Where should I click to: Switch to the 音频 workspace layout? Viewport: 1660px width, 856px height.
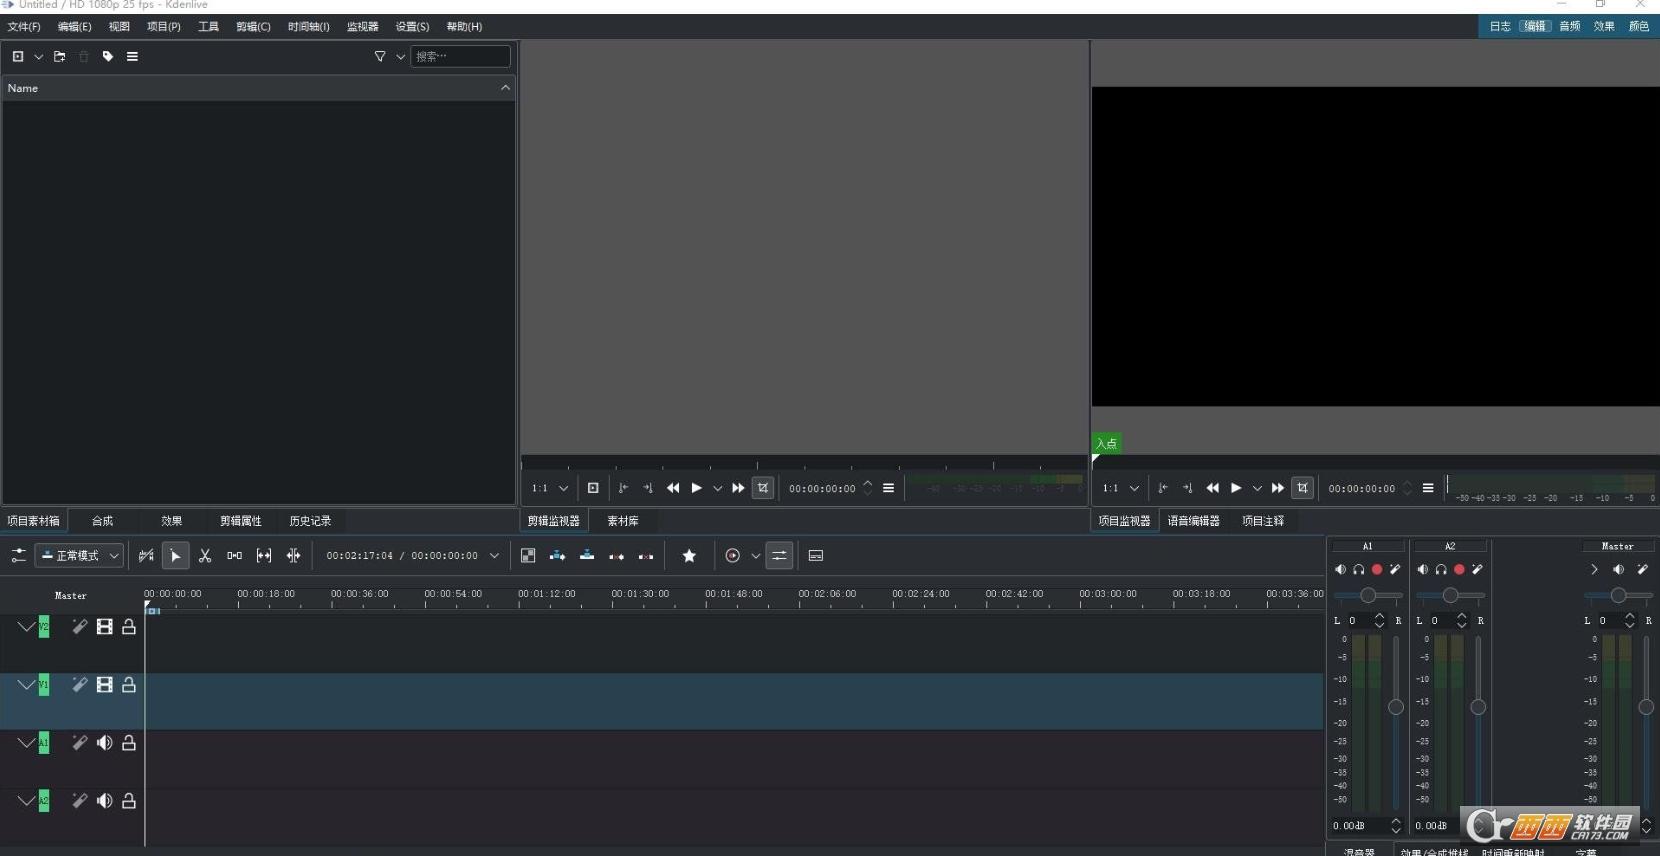tap(1570, 27)
